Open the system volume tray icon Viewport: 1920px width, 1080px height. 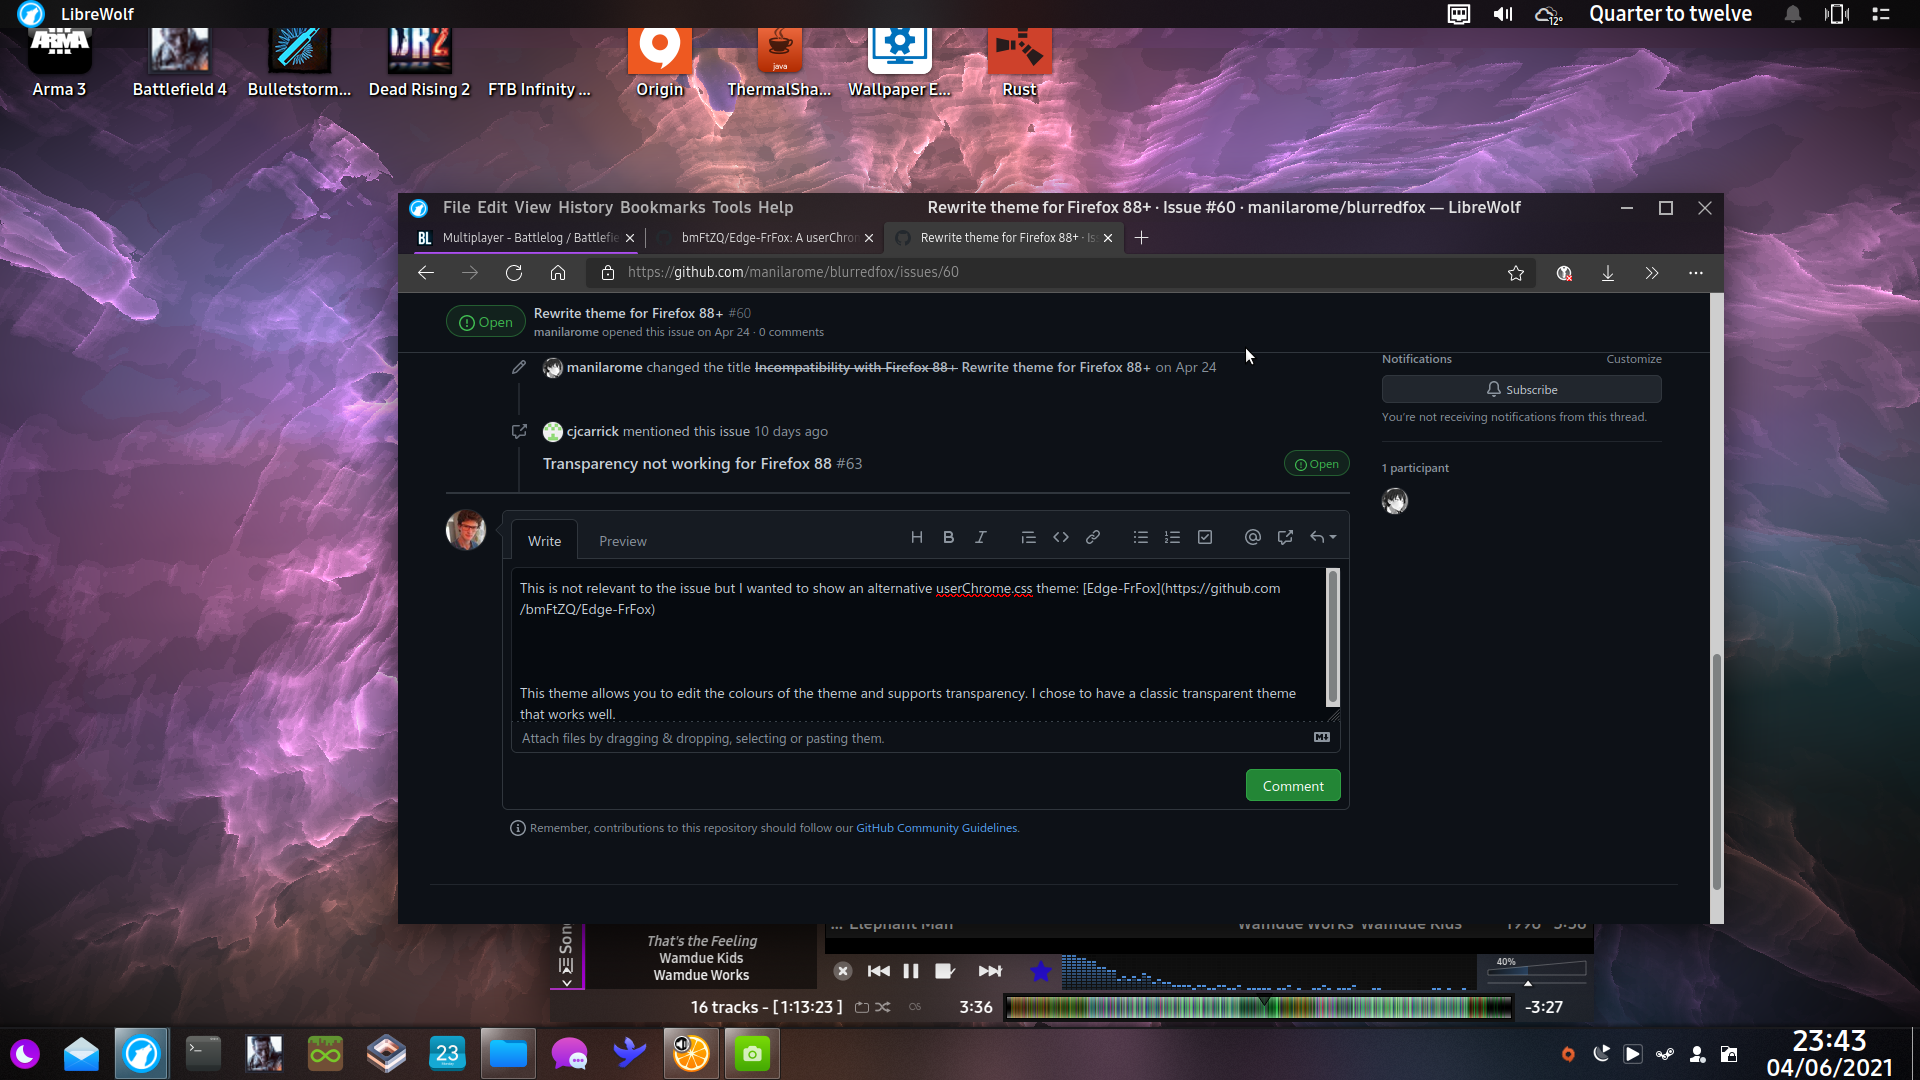click(1503, 14)
